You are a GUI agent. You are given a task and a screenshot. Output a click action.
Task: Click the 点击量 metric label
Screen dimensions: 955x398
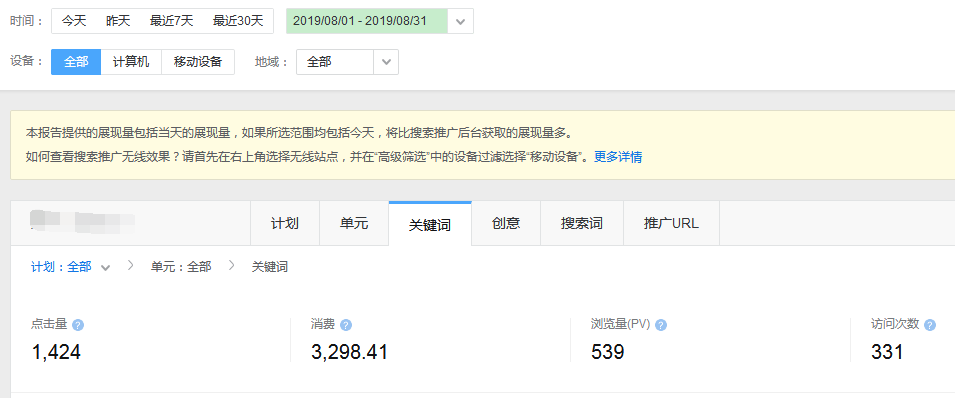tap(49, 324)
